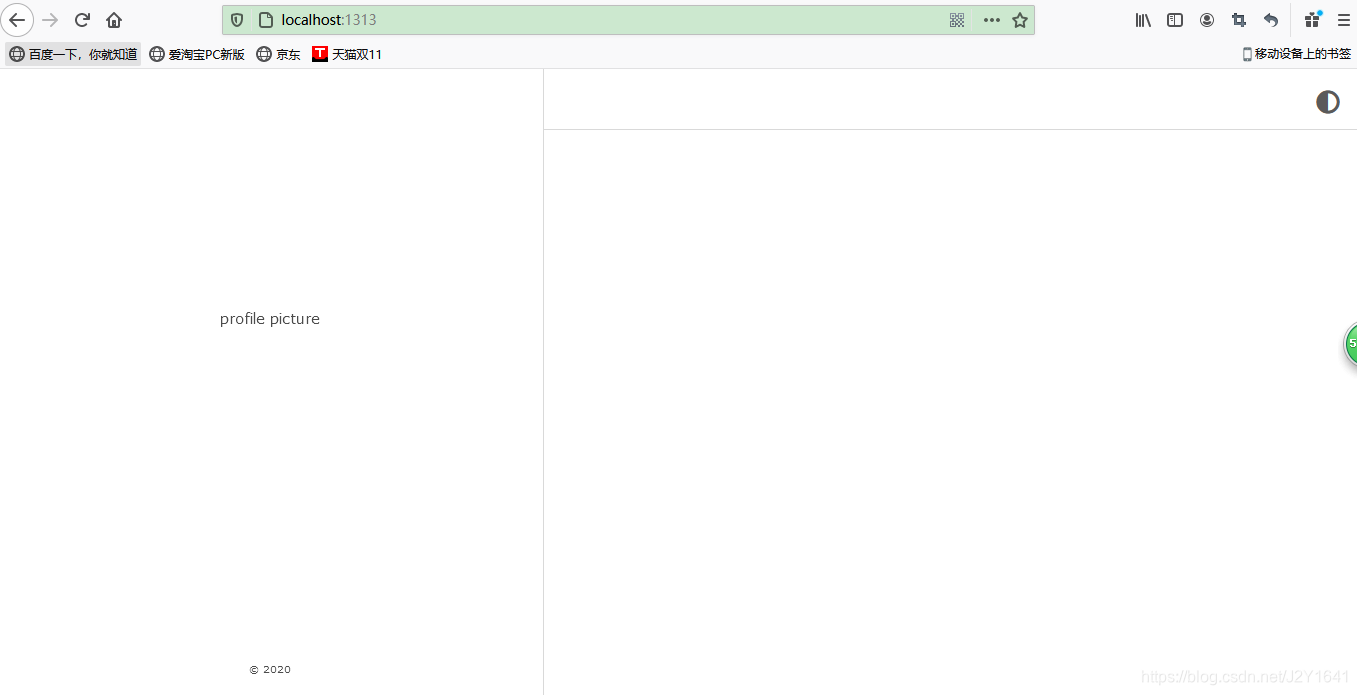Viewport: 1357px width, 695px height.
Task: Reload the current page
Action: (x=82, y=20)
